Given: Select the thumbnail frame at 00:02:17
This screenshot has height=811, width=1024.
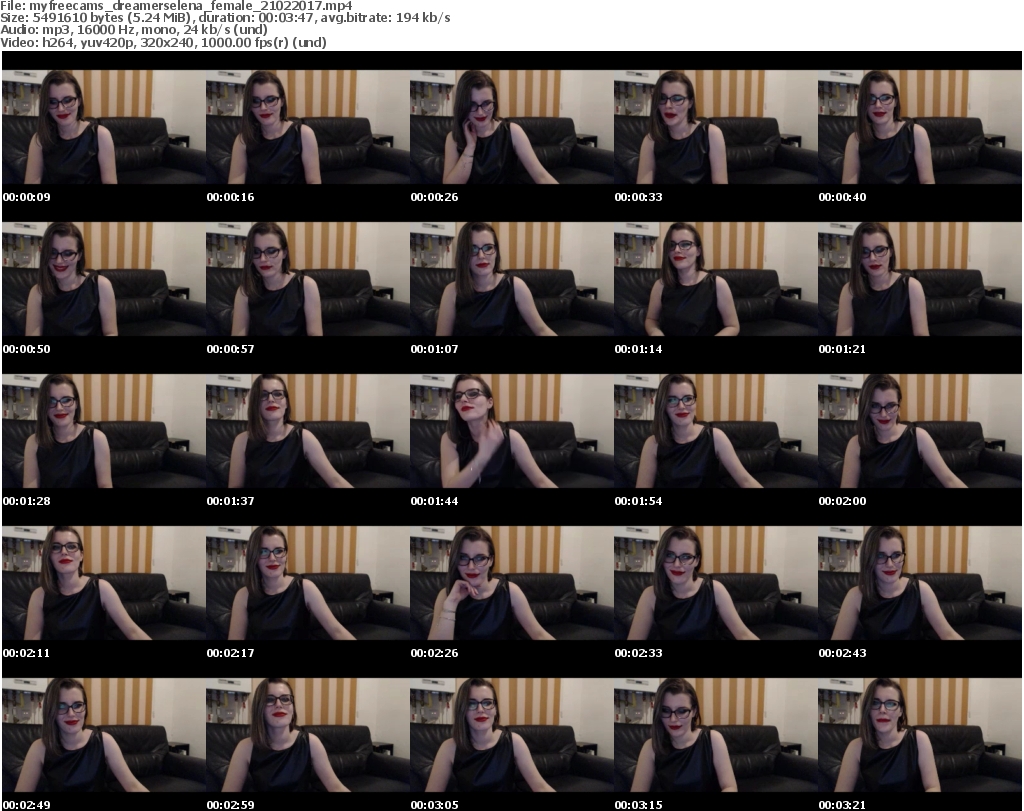Looking at the screenshot, I should (308, 583).
